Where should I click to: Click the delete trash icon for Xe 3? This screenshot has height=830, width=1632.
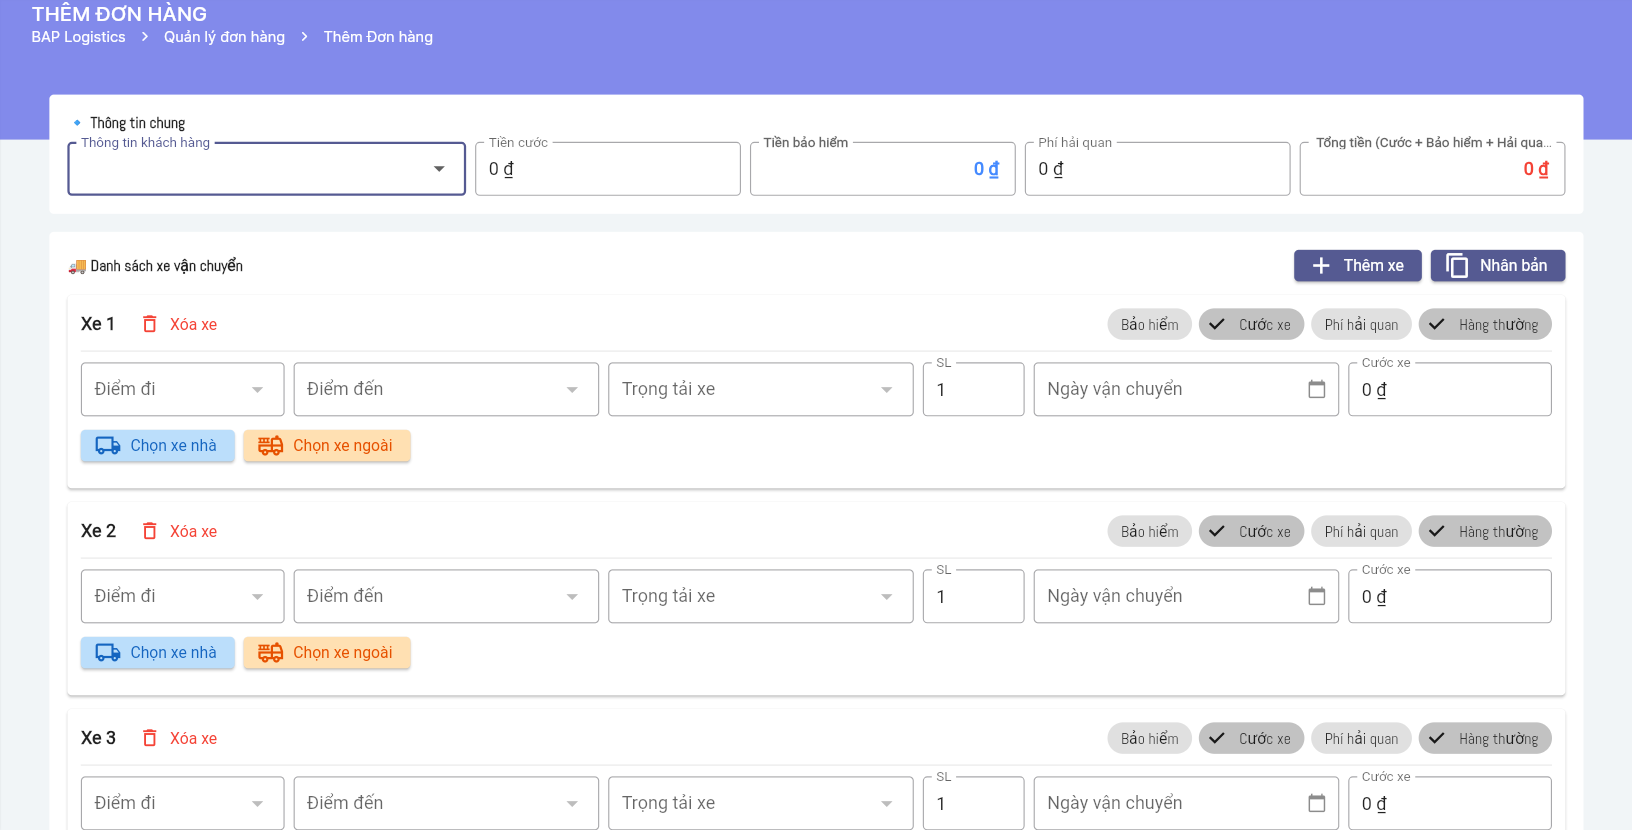pyautogui.click(x=150, y=738)
